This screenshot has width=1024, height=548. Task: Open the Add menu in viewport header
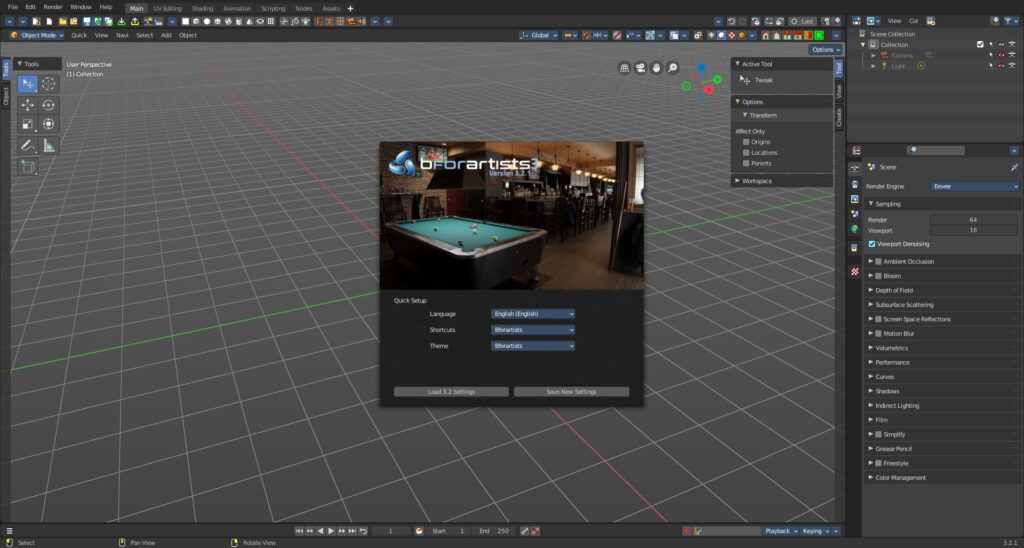click(166, 35)
